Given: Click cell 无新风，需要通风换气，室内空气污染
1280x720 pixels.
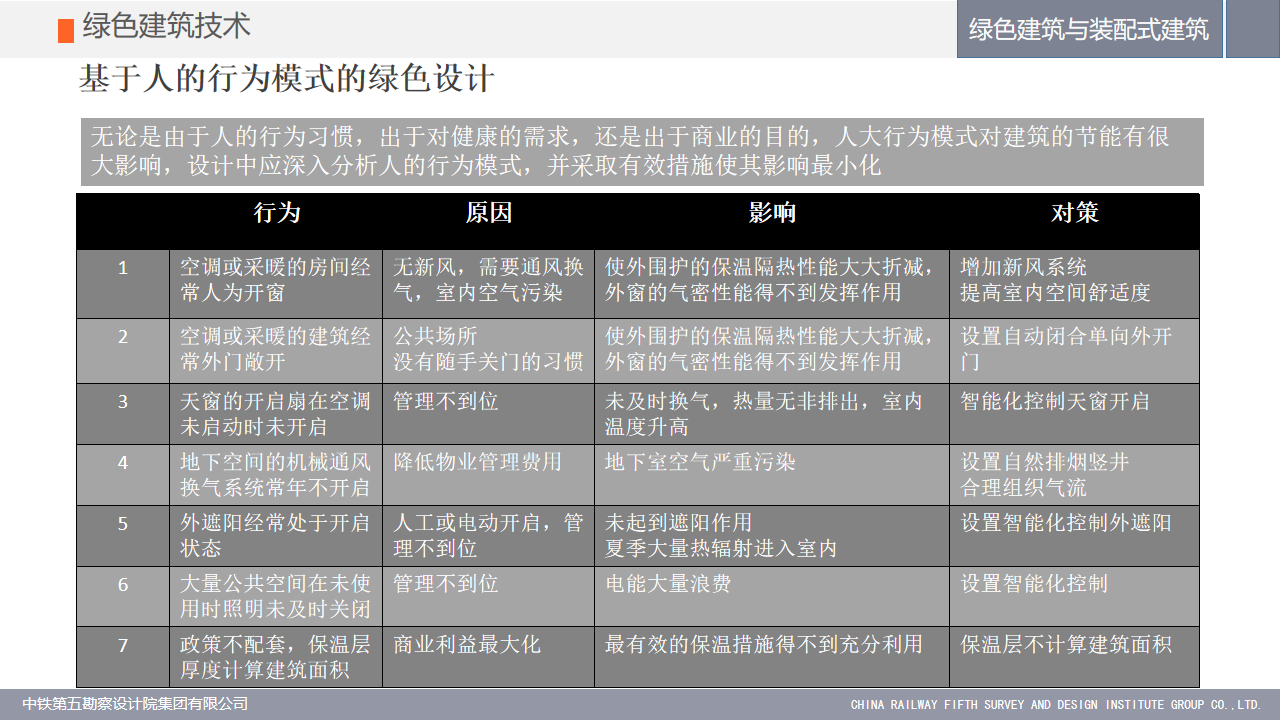Looking at the screenshot, I should click(488, 284).
